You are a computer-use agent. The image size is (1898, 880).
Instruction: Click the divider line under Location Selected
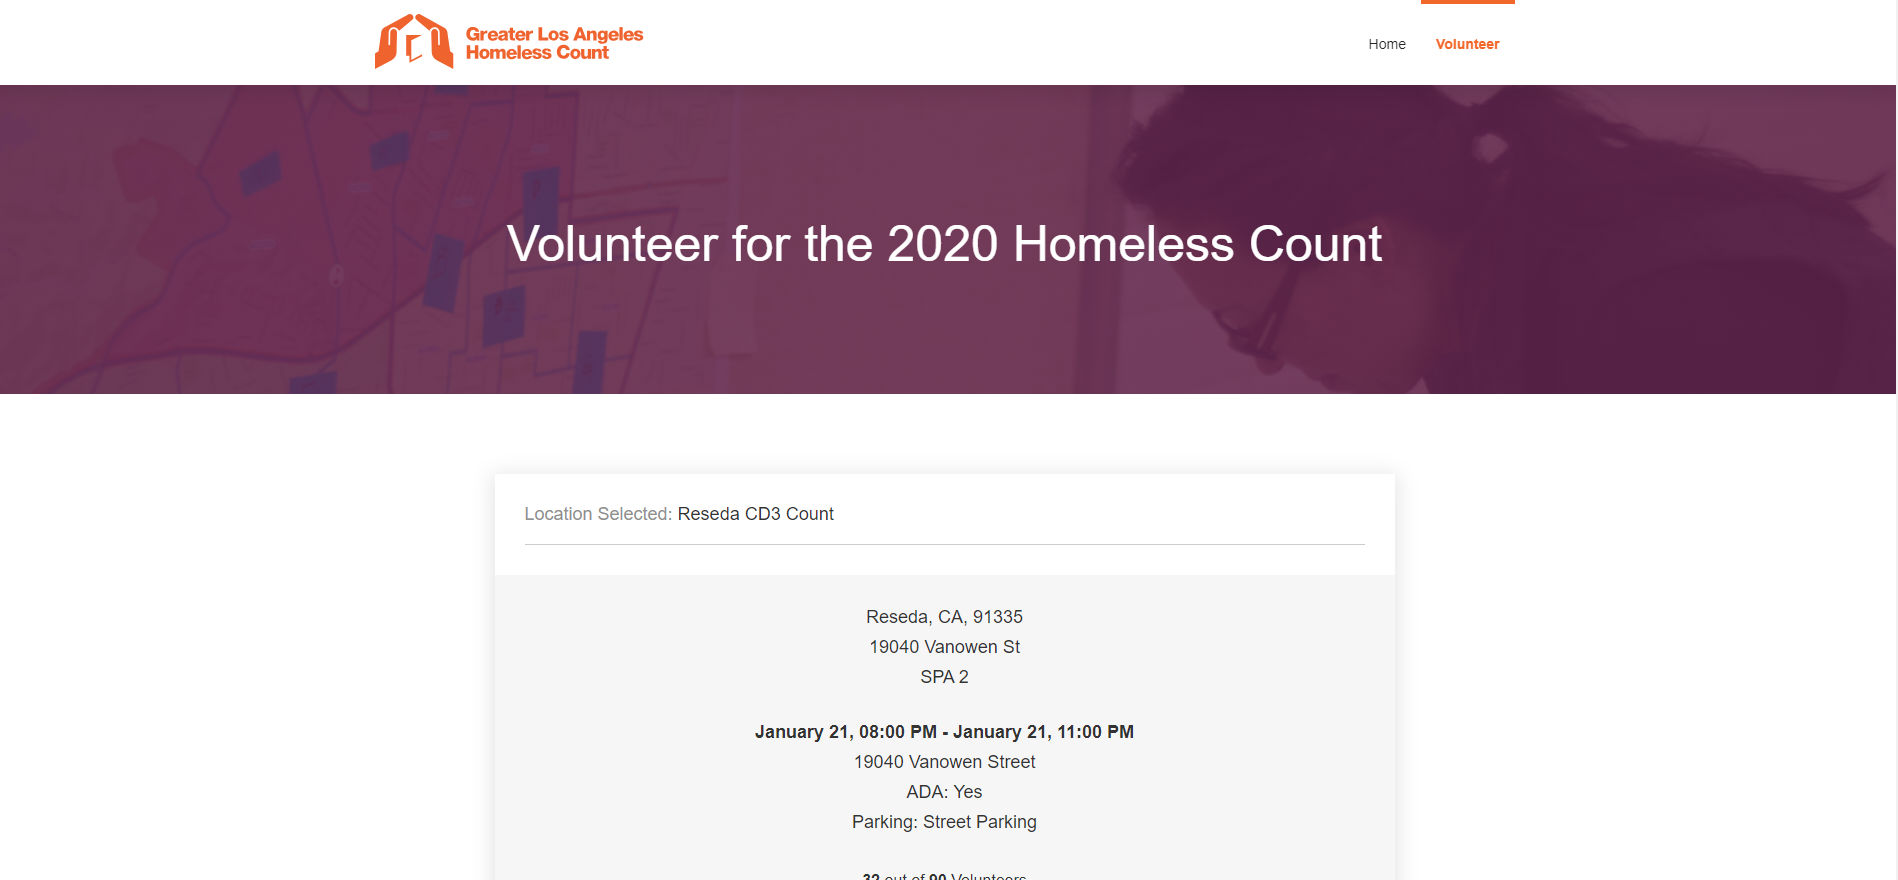(944, 544)
